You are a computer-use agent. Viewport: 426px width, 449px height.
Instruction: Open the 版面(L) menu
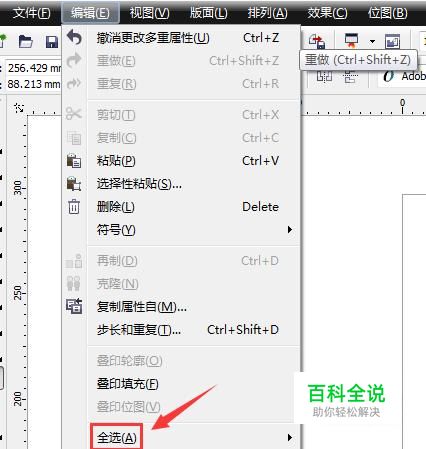click(209, 13)
